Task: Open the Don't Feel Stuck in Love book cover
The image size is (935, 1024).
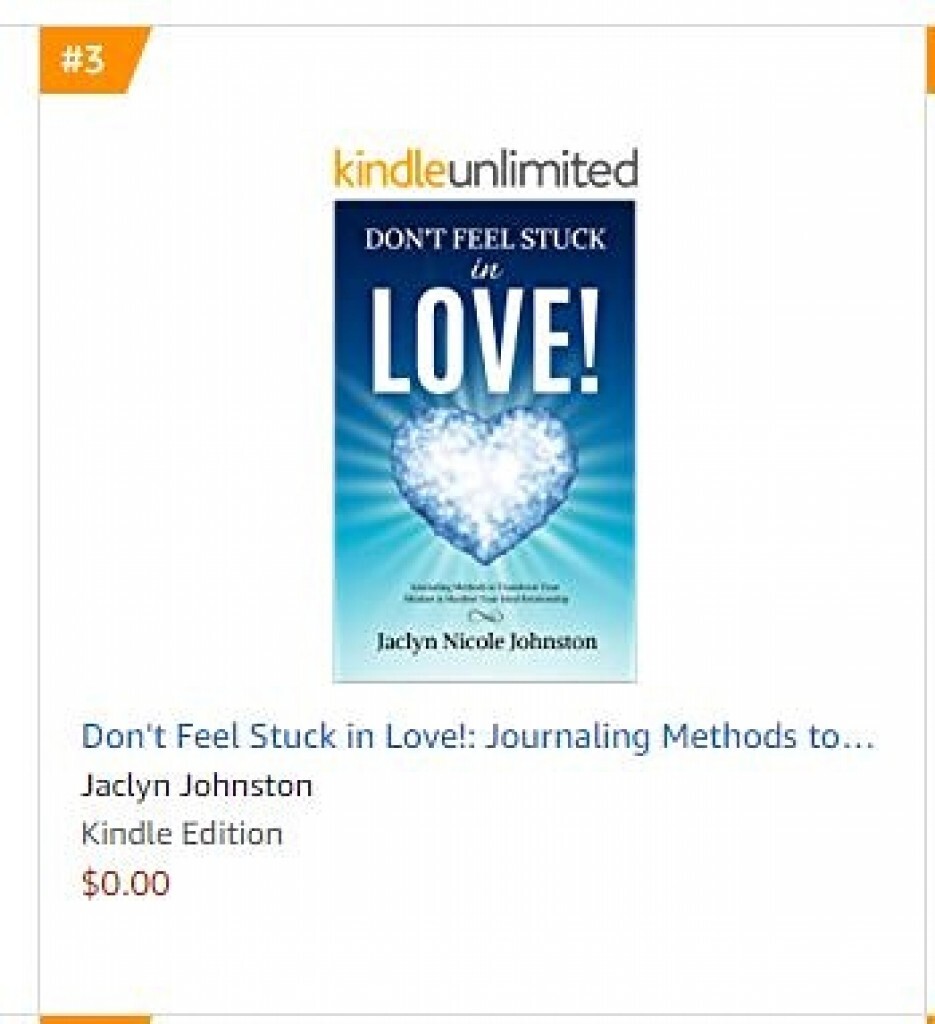Action: point(485,440)
